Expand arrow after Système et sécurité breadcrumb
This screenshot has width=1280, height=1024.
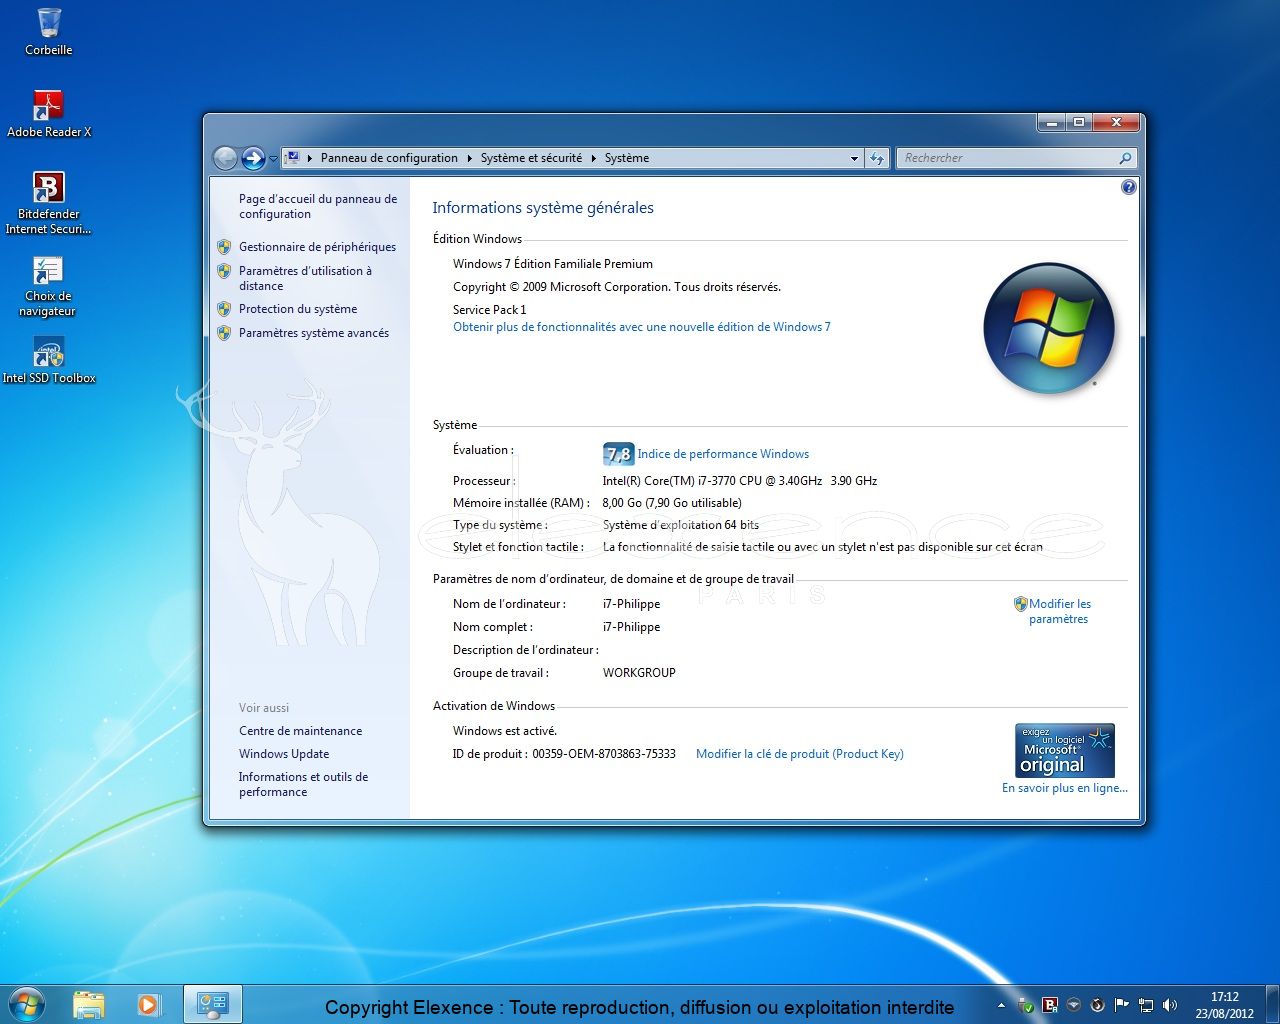click(594, 158)
